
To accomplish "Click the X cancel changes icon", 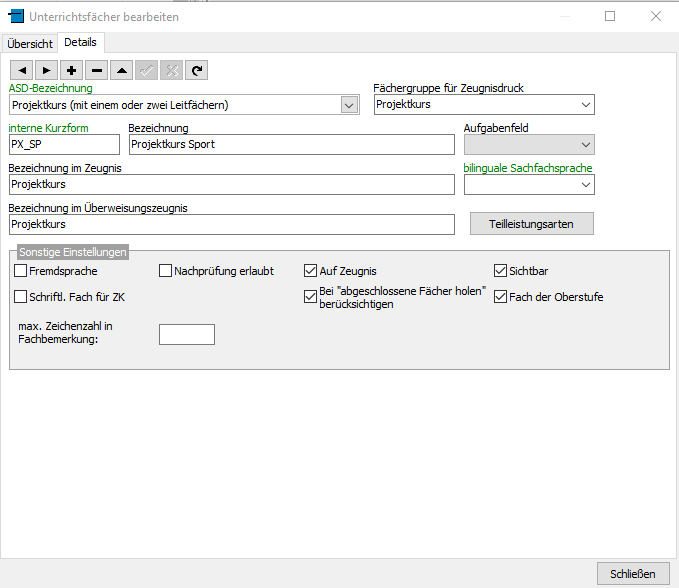I will pyautogui.click(x=172, y=70).
